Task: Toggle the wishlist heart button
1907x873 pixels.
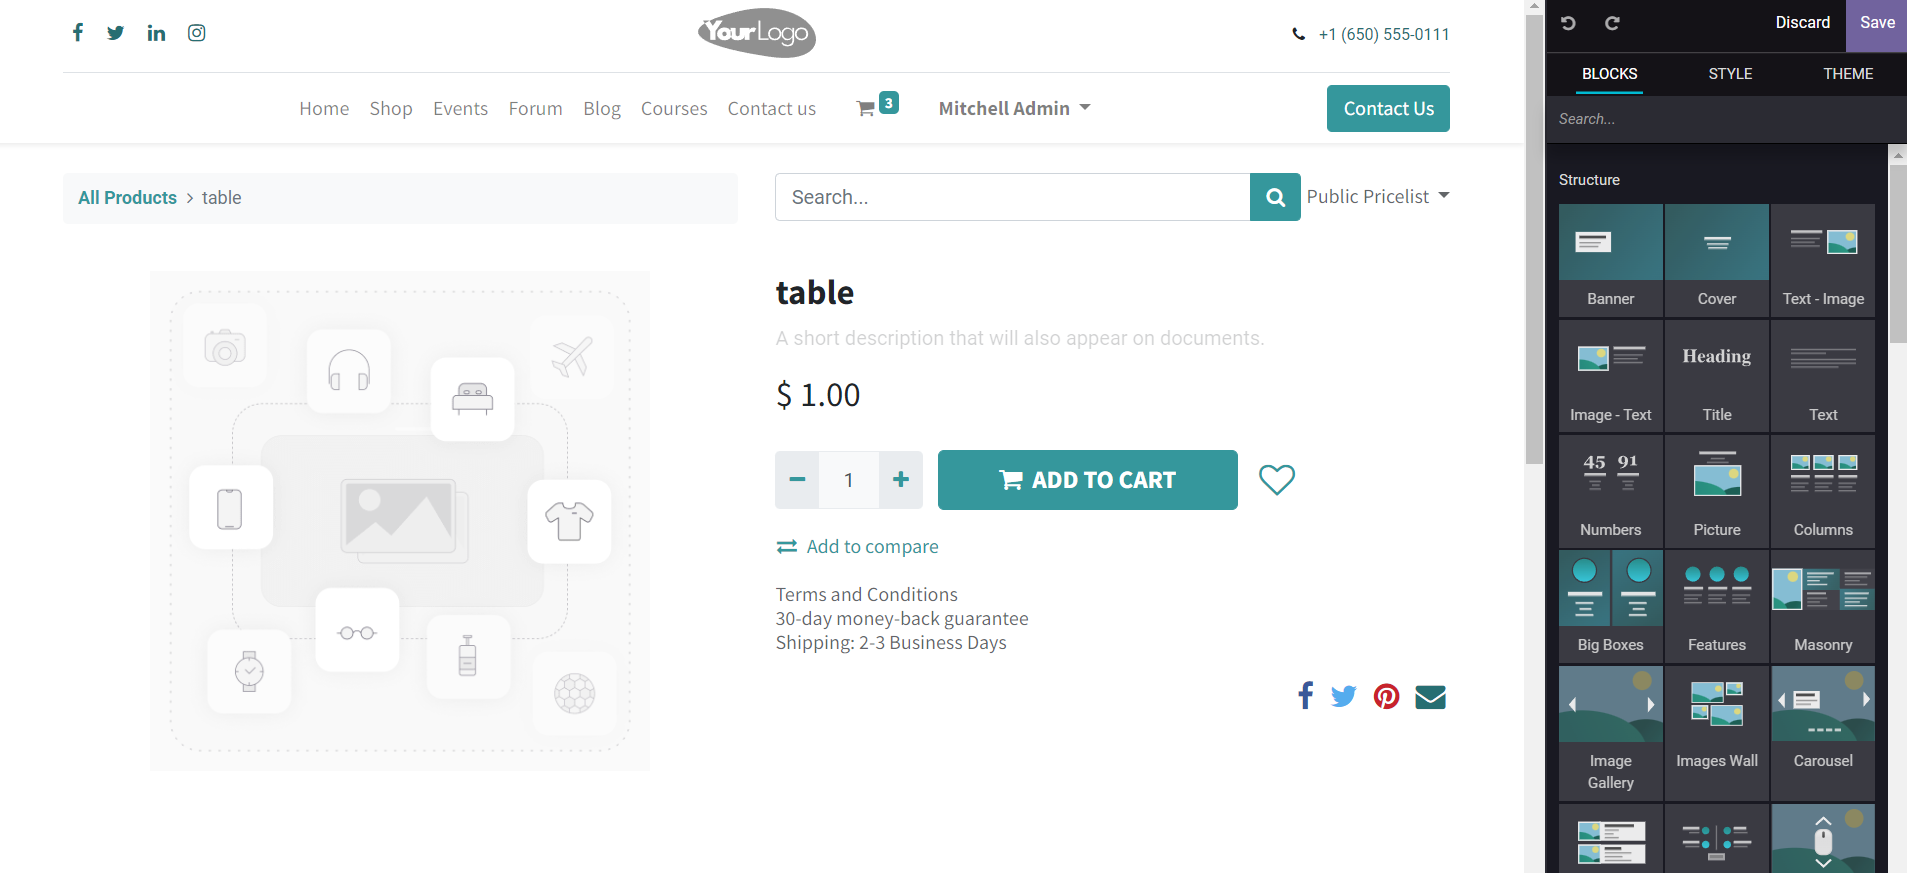Action: tap(1277, 480)
